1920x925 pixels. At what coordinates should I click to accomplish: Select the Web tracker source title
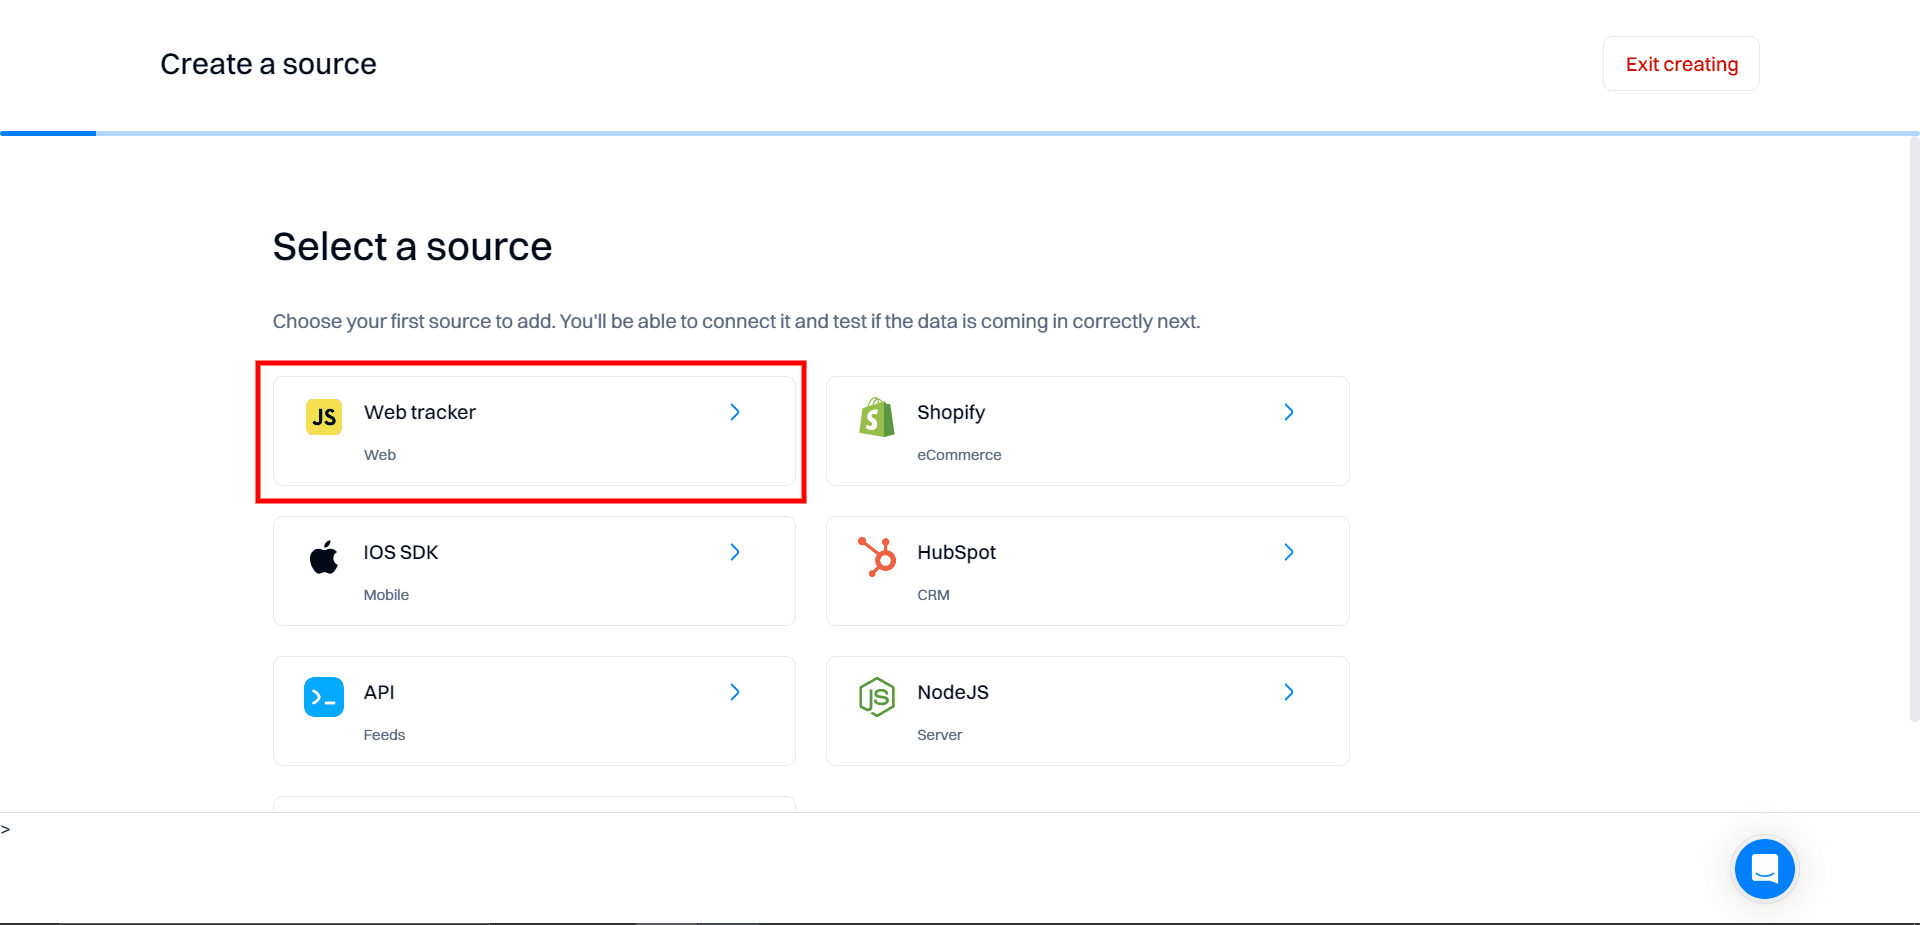point(419,412)
